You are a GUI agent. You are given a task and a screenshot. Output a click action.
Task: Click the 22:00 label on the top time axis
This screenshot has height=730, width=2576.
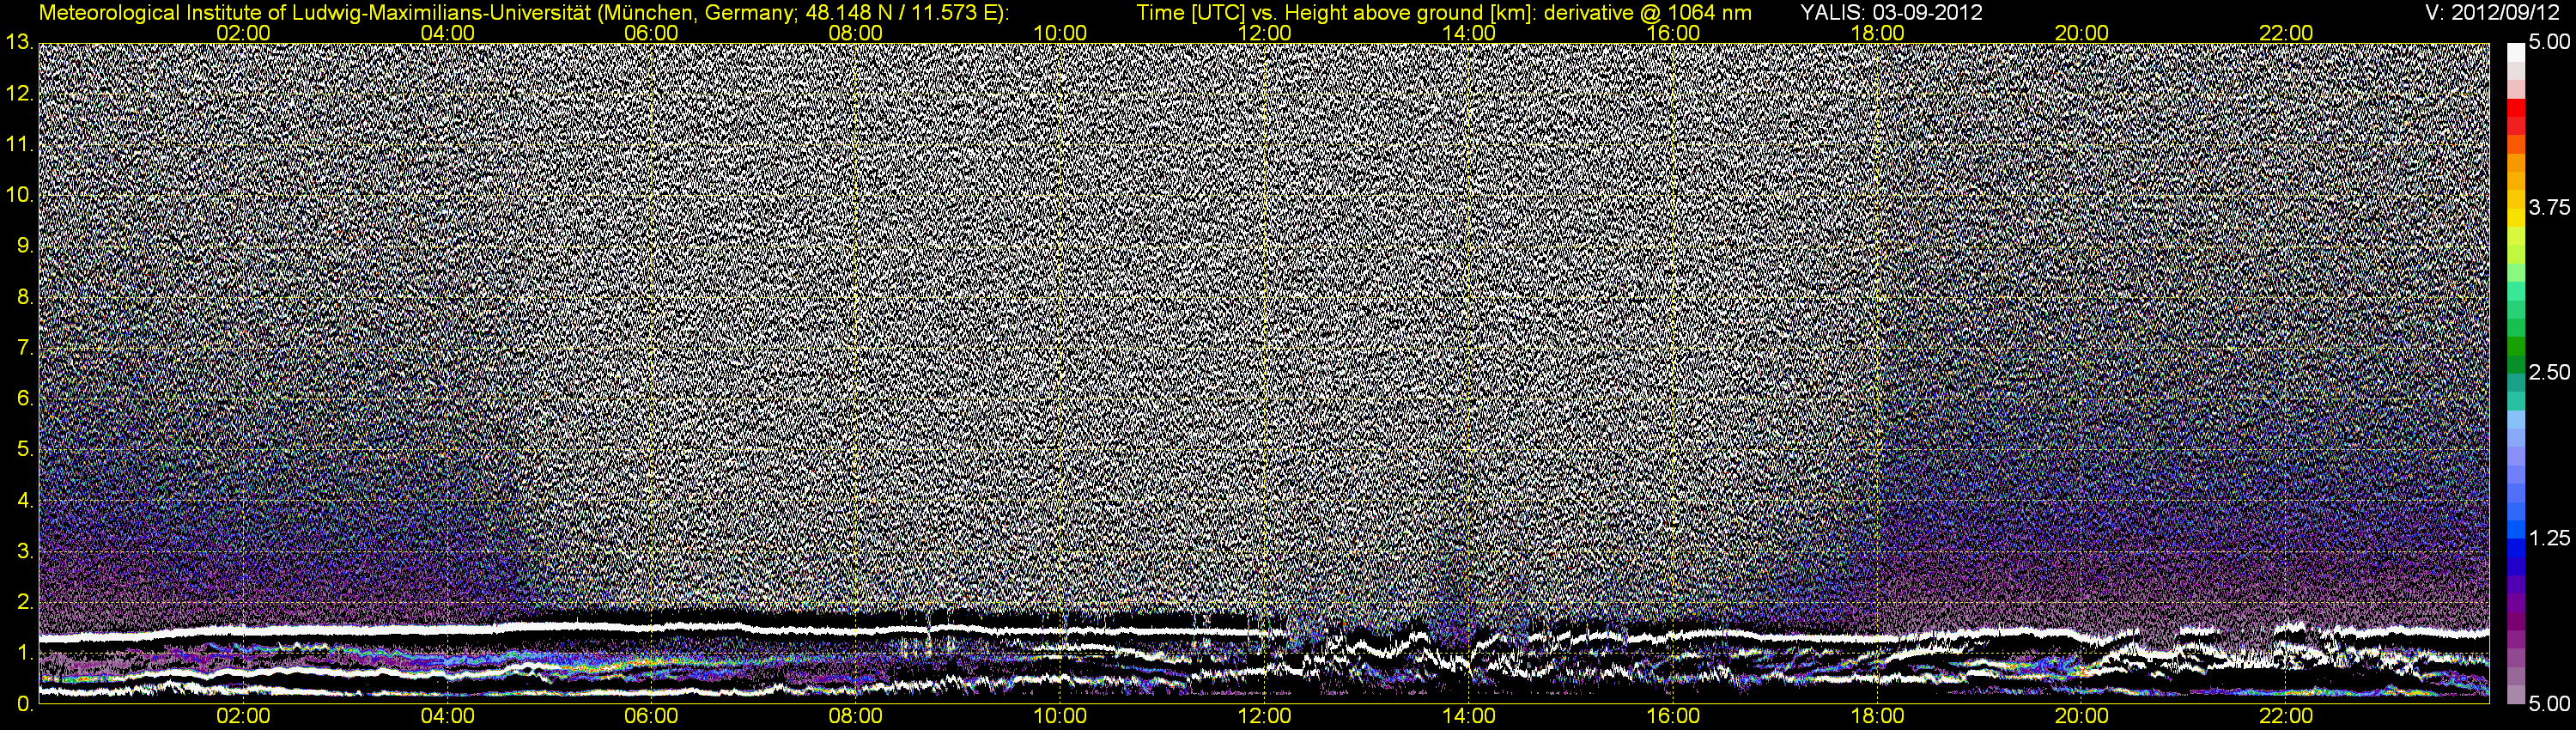click(x=2286, y=33)
